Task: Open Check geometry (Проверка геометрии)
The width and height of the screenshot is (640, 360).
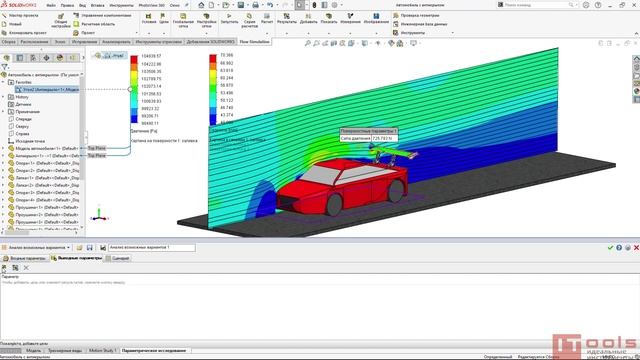Action: click(416, 16)
